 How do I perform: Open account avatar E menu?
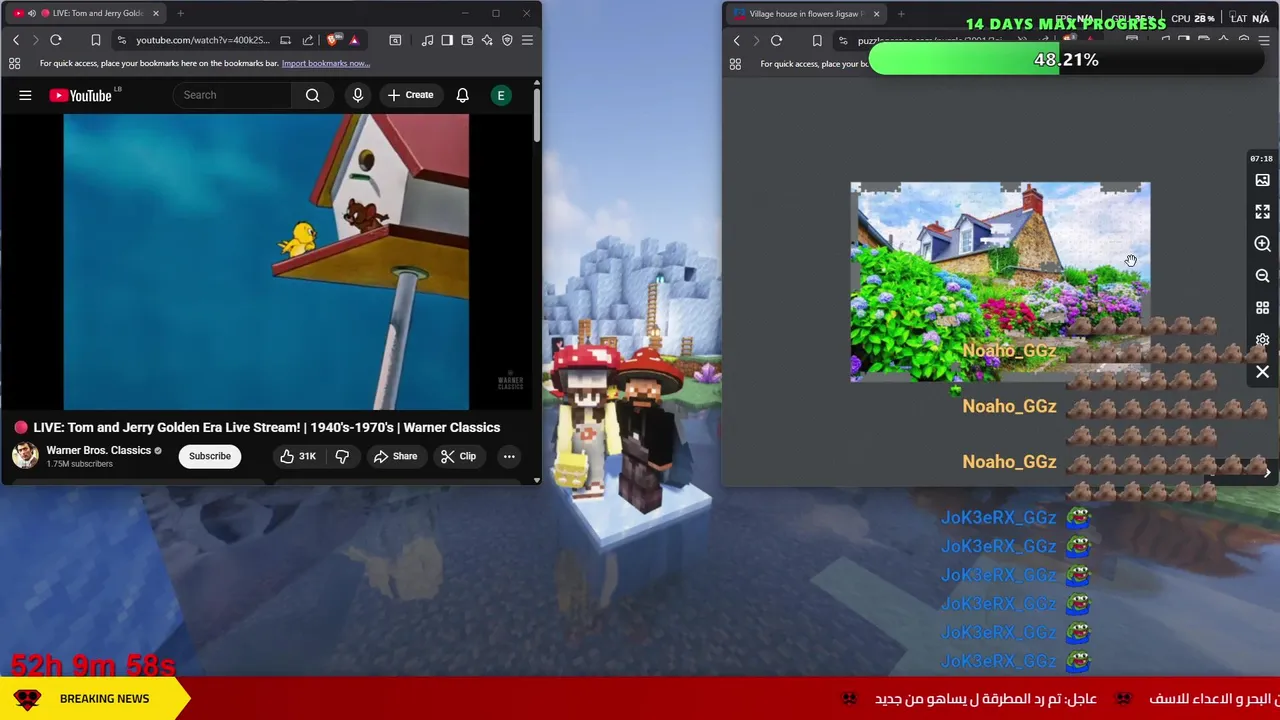tap(501, 95)
